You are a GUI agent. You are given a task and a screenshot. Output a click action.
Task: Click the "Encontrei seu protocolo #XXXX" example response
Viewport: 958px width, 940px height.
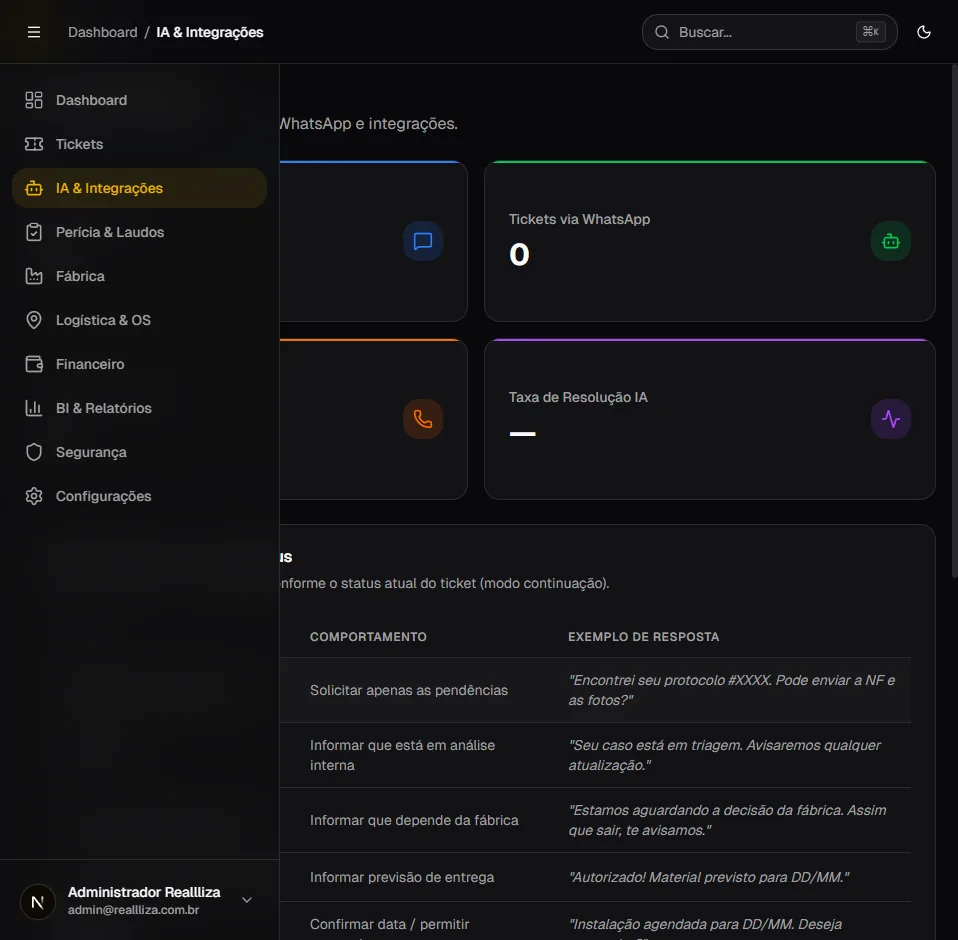pos(732,690)
